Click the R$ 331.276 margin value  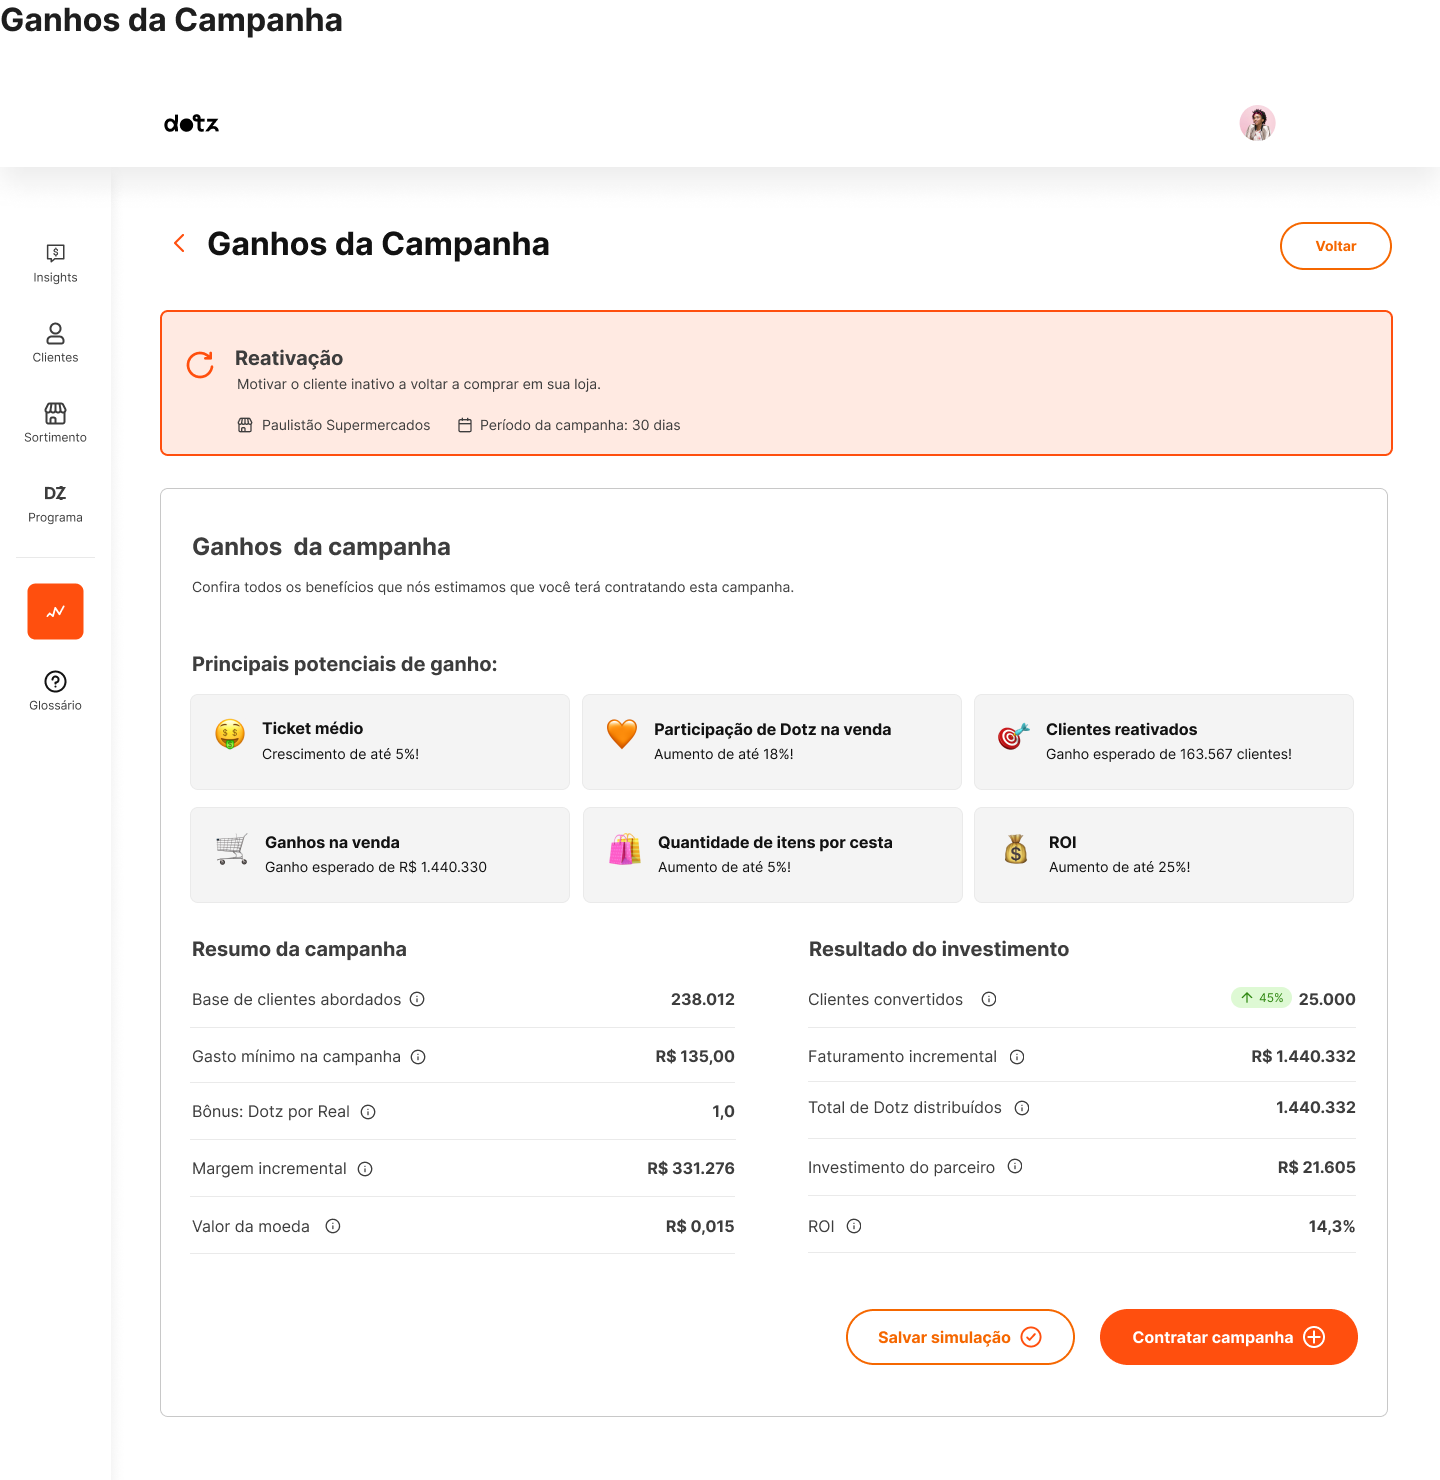pos(691,1168)
